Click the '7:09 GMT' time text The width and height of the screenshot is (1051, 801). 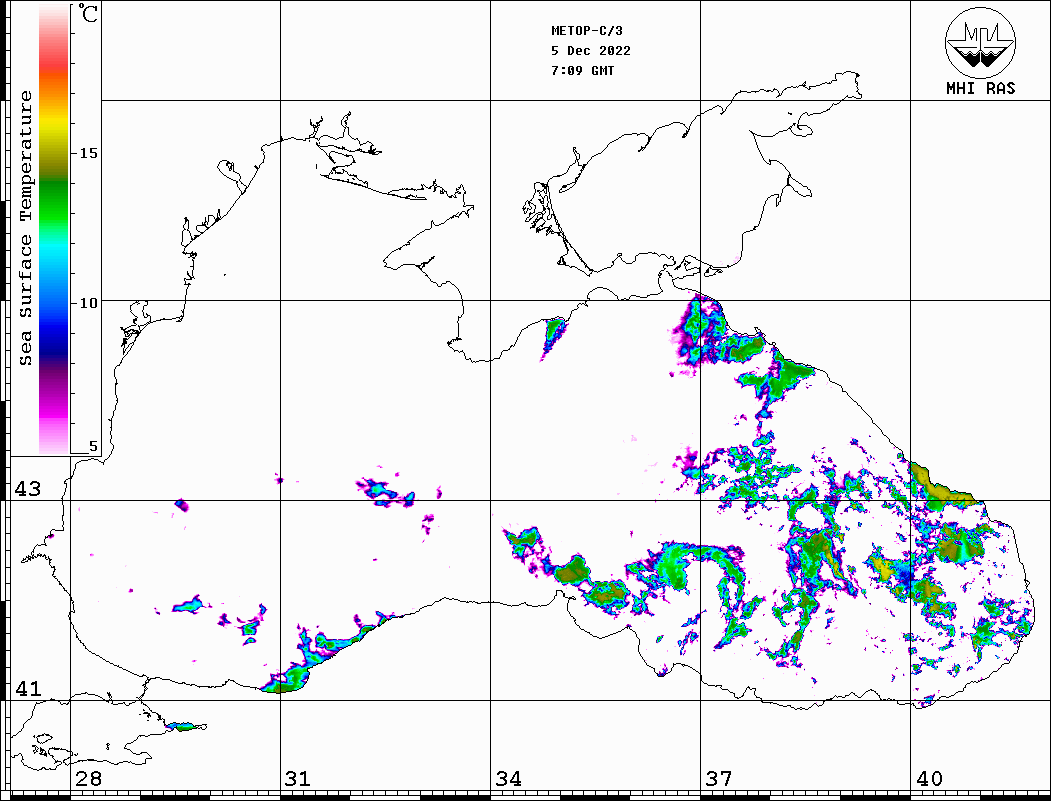pos(582,70)
